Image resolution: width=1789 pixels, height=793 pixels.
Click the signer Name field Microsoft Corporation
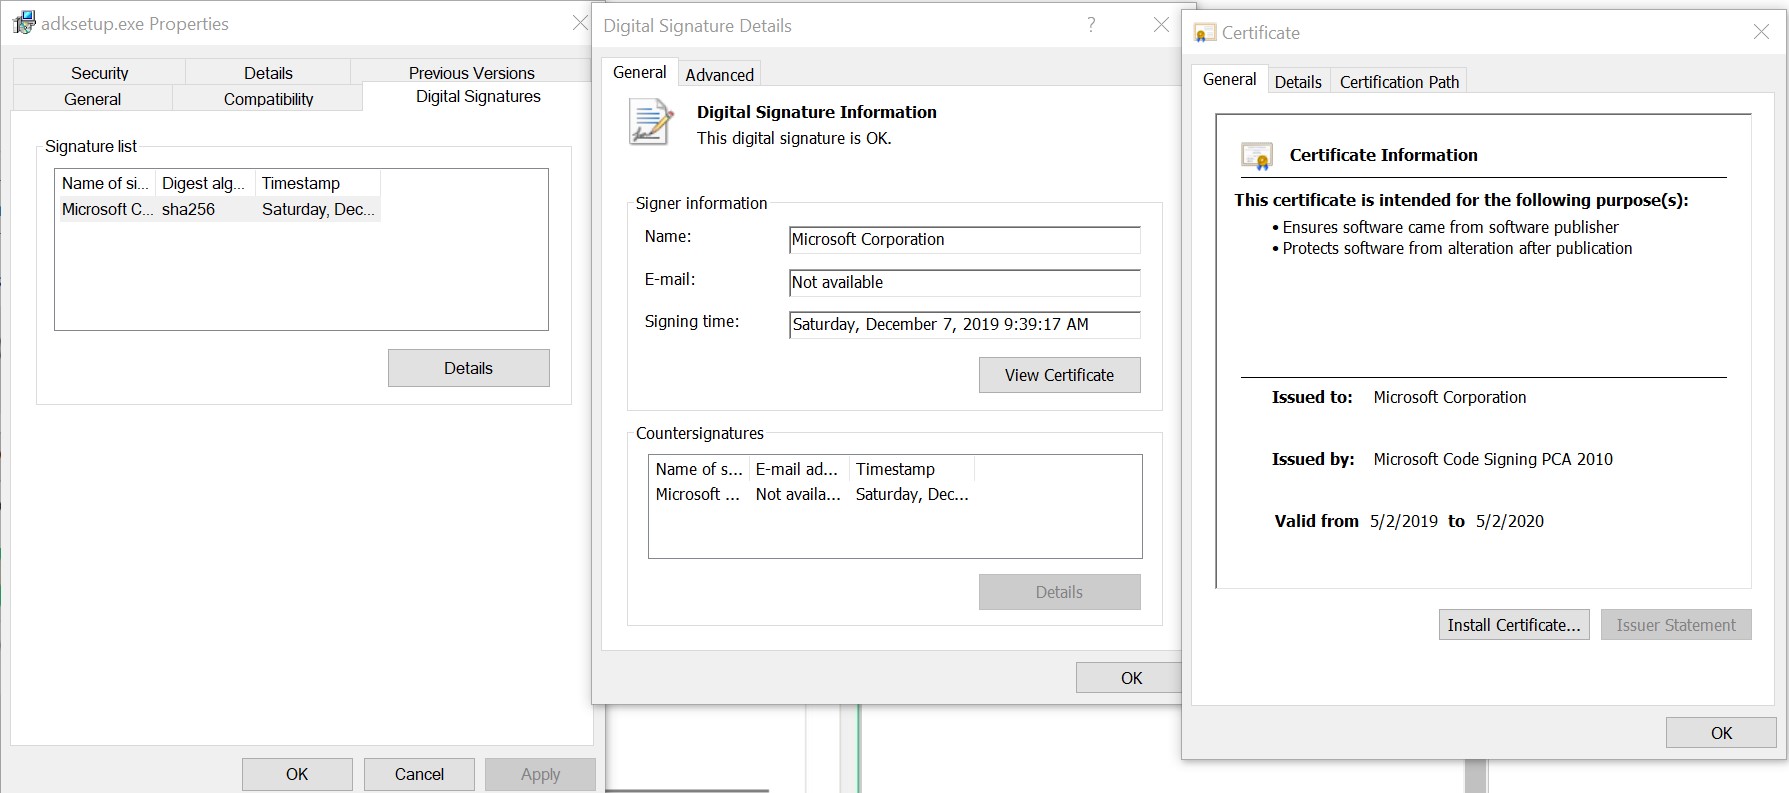tap(964, 240)
